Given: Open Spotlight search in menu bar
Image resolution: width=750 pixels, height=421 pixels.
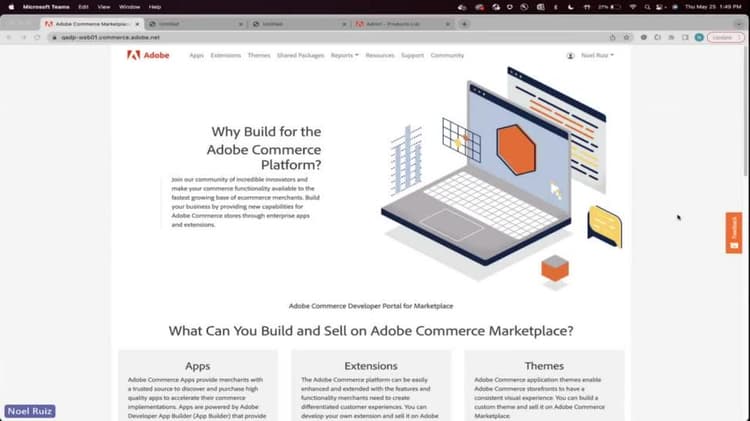Looking at the screenshot, I should (647, 7).
